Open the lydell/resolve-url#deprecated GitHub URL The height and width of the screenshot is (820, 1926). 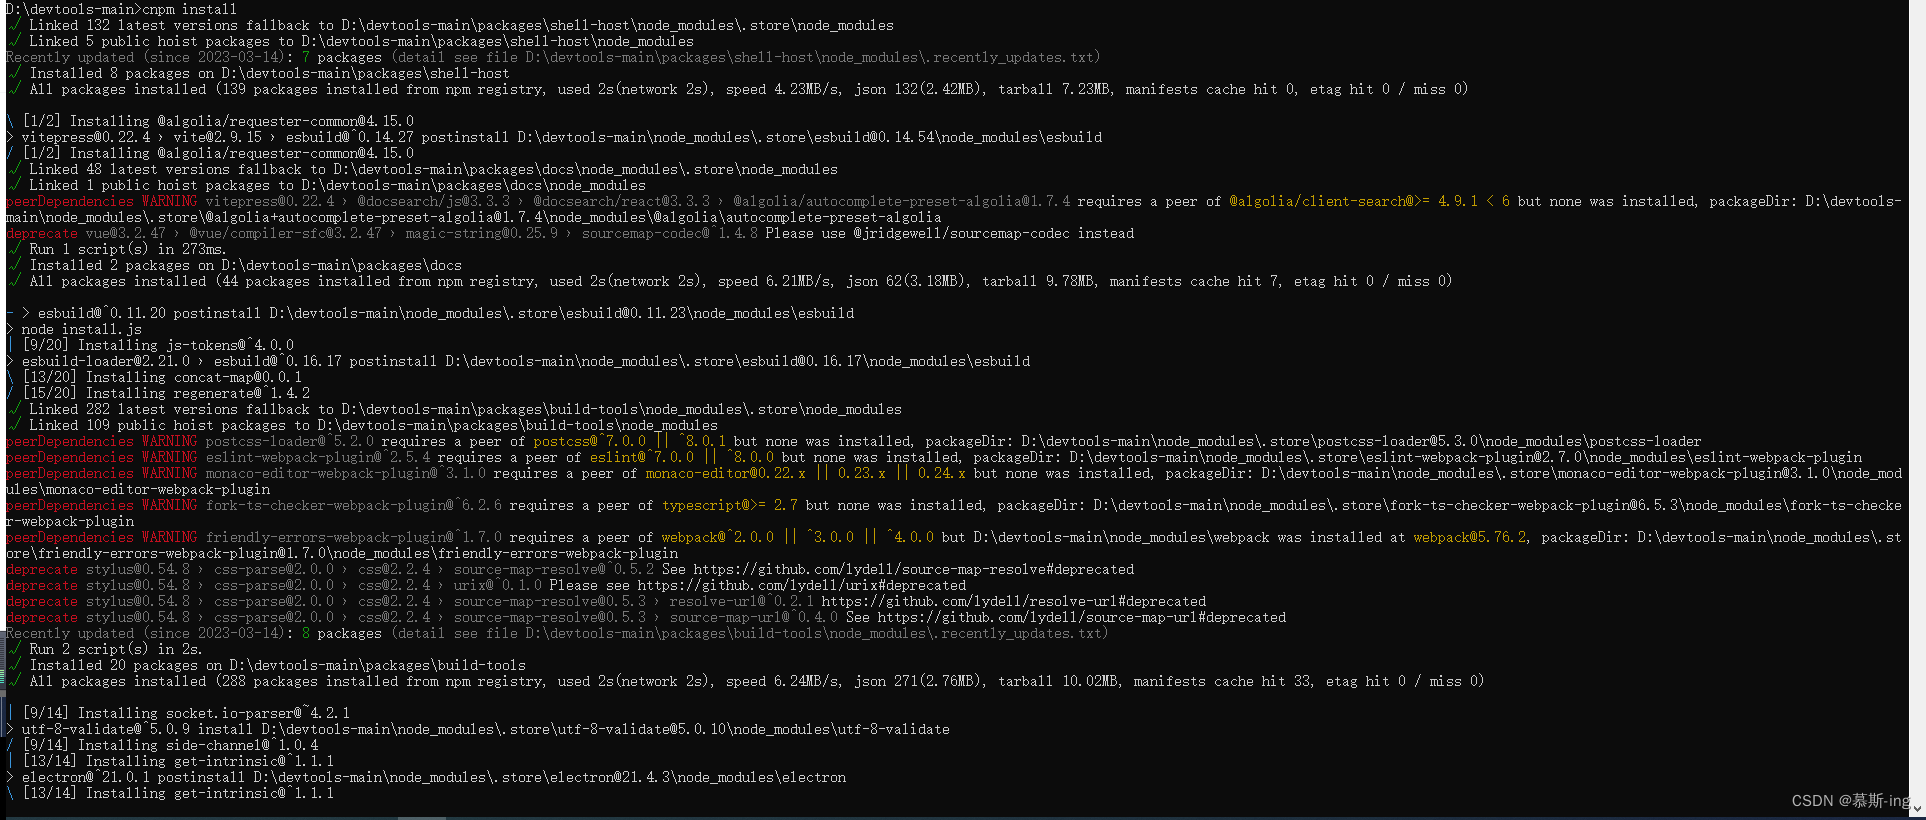pos(1014,601)
